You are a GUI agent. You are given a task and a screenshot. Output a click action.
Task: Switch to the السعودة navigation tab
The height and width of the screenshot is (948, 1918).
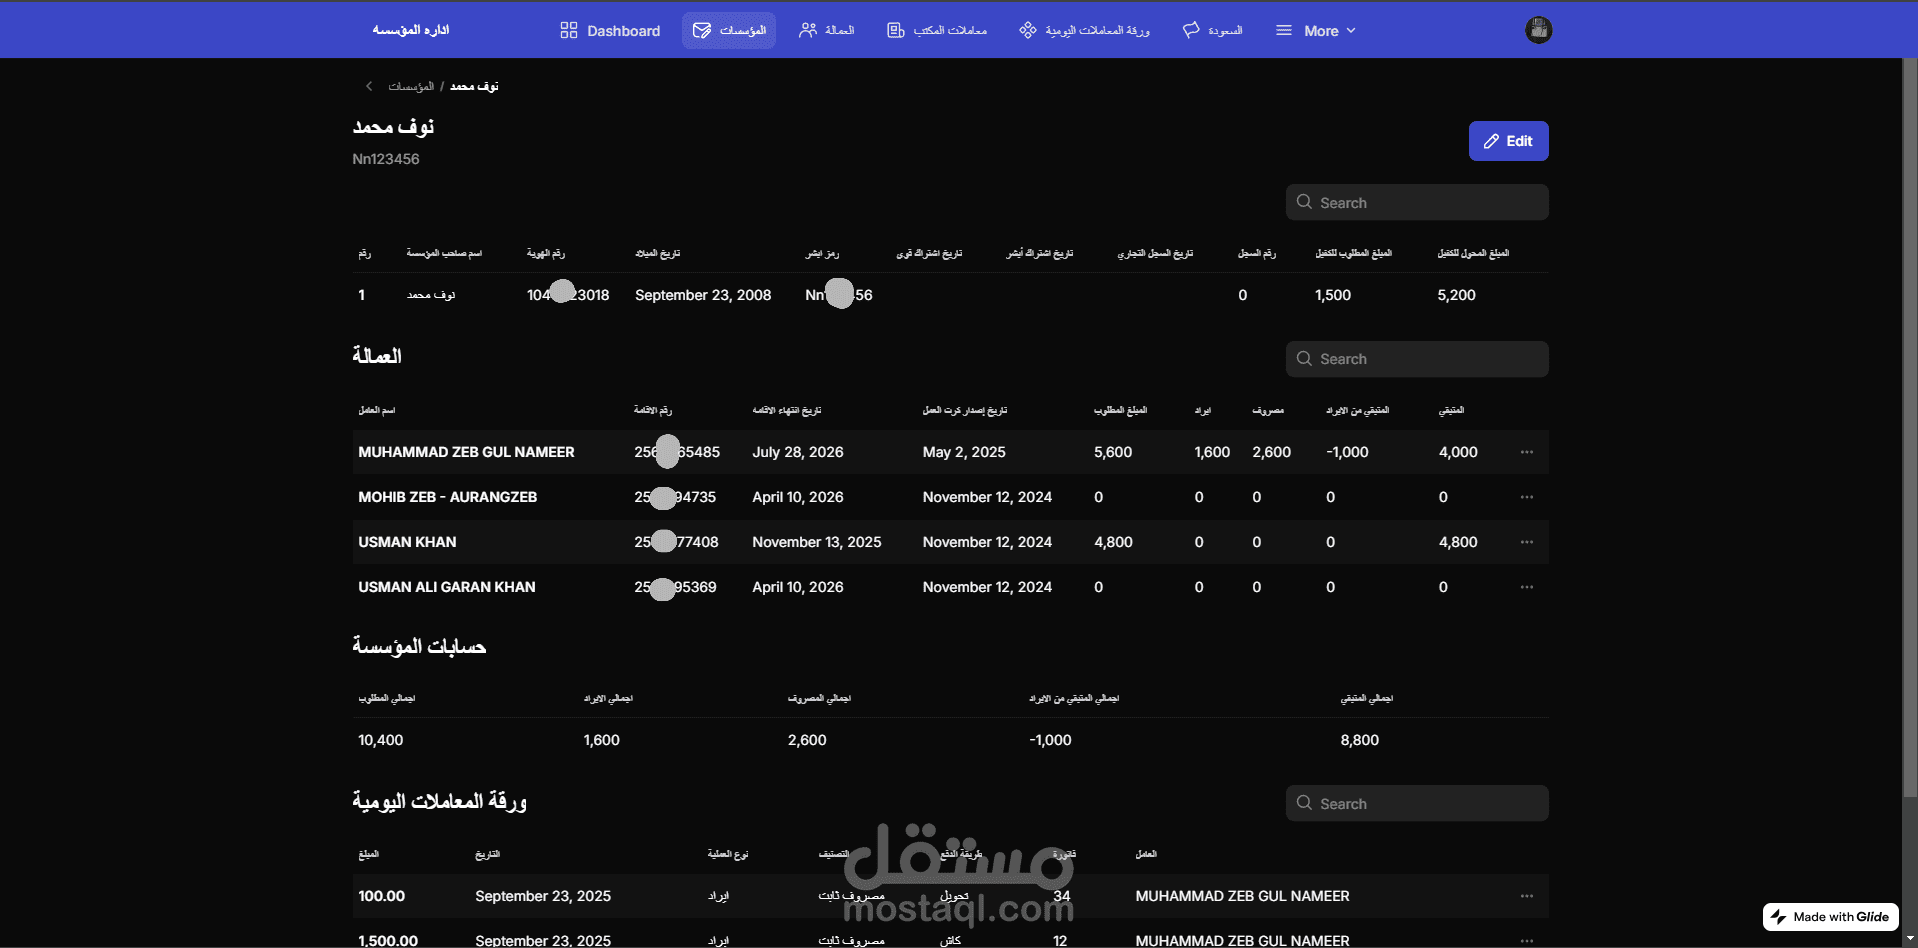tap(1212, 31)
